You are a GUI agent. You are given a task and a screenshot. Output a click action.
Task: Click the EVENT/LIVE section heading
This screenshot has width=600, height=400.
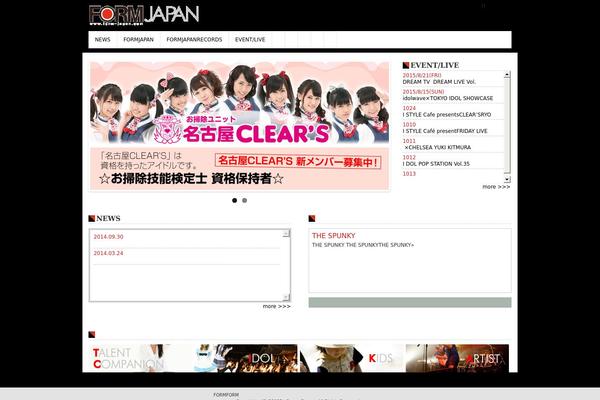pyautogui.click(x=435, y=65)
